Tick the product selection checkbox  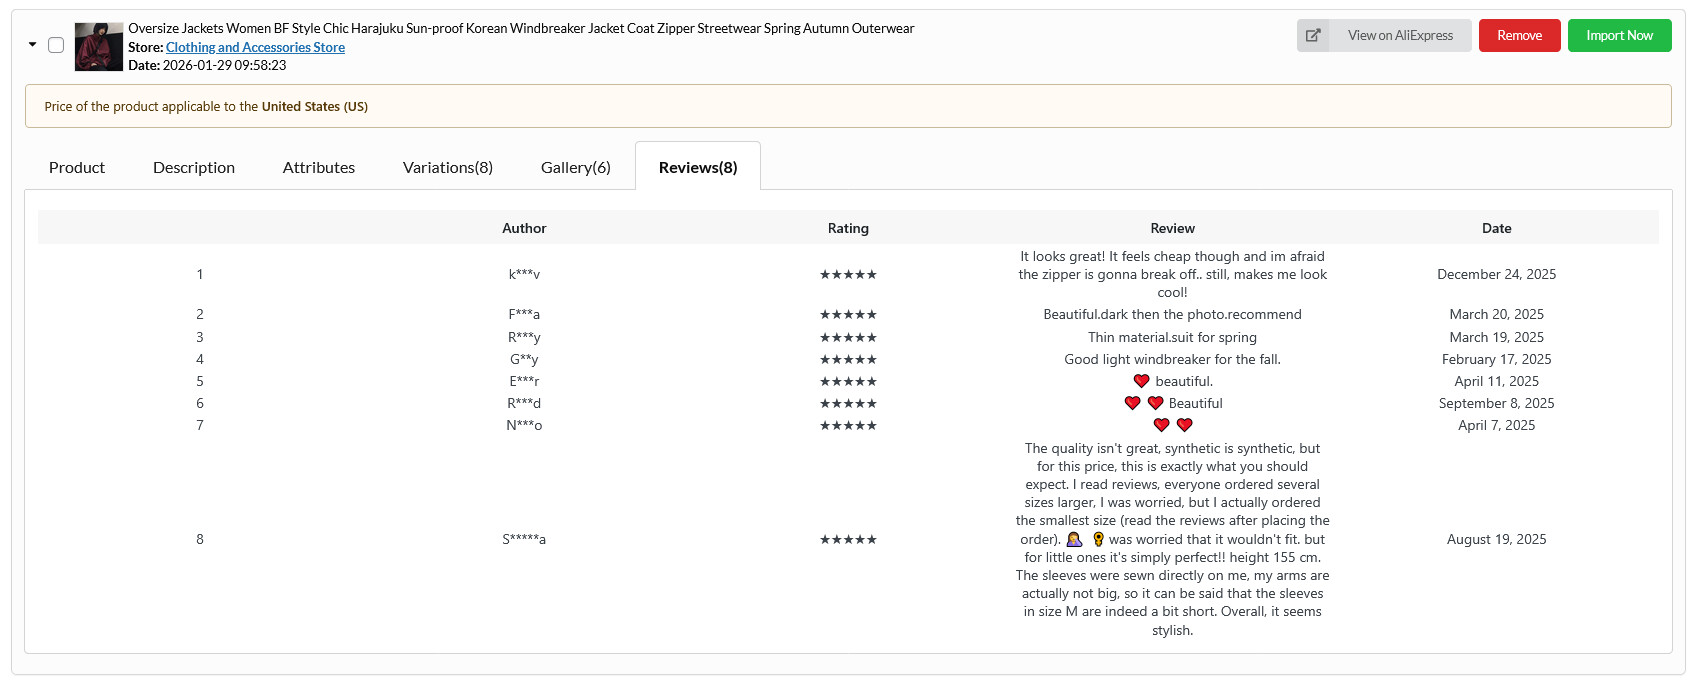56,45
